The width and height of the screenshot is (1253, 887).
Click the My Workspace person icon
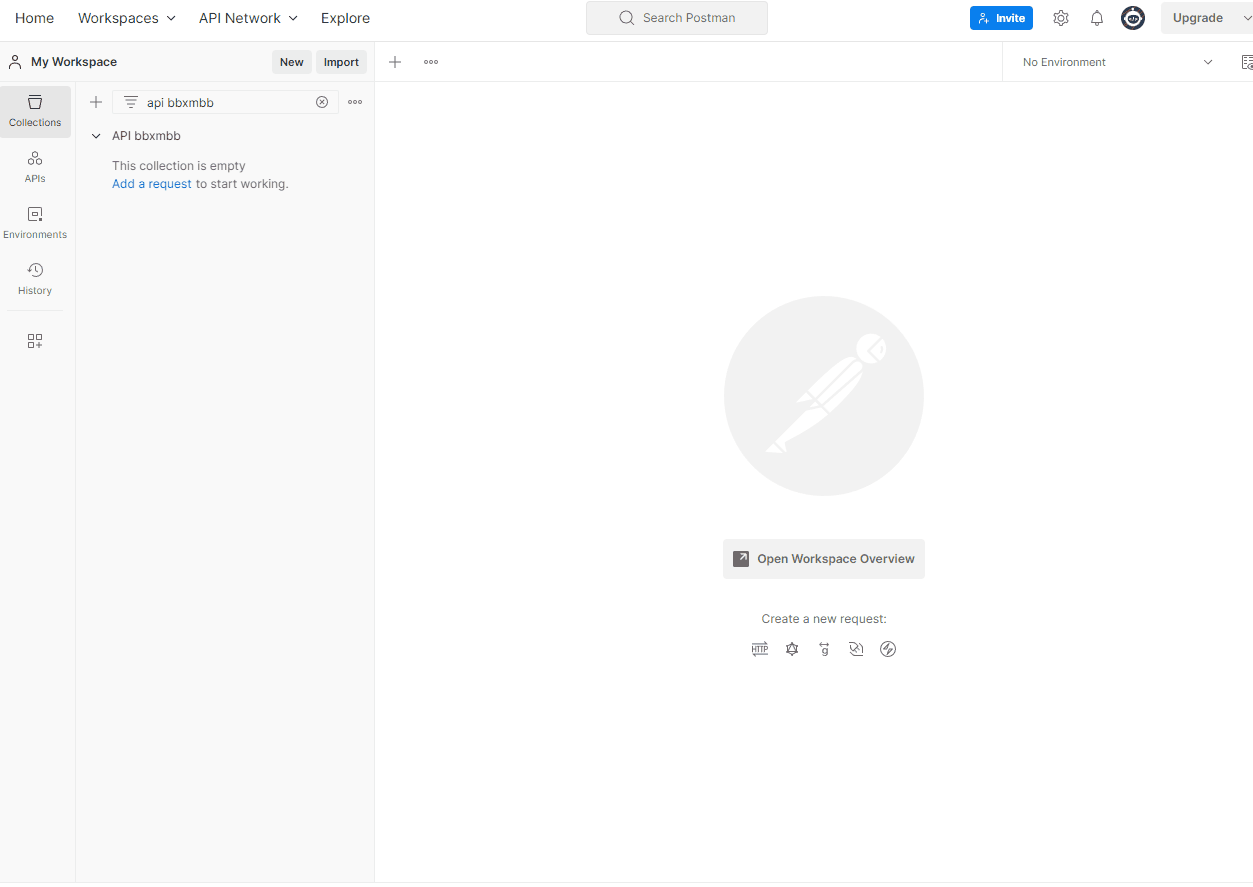tap(15, 62)
